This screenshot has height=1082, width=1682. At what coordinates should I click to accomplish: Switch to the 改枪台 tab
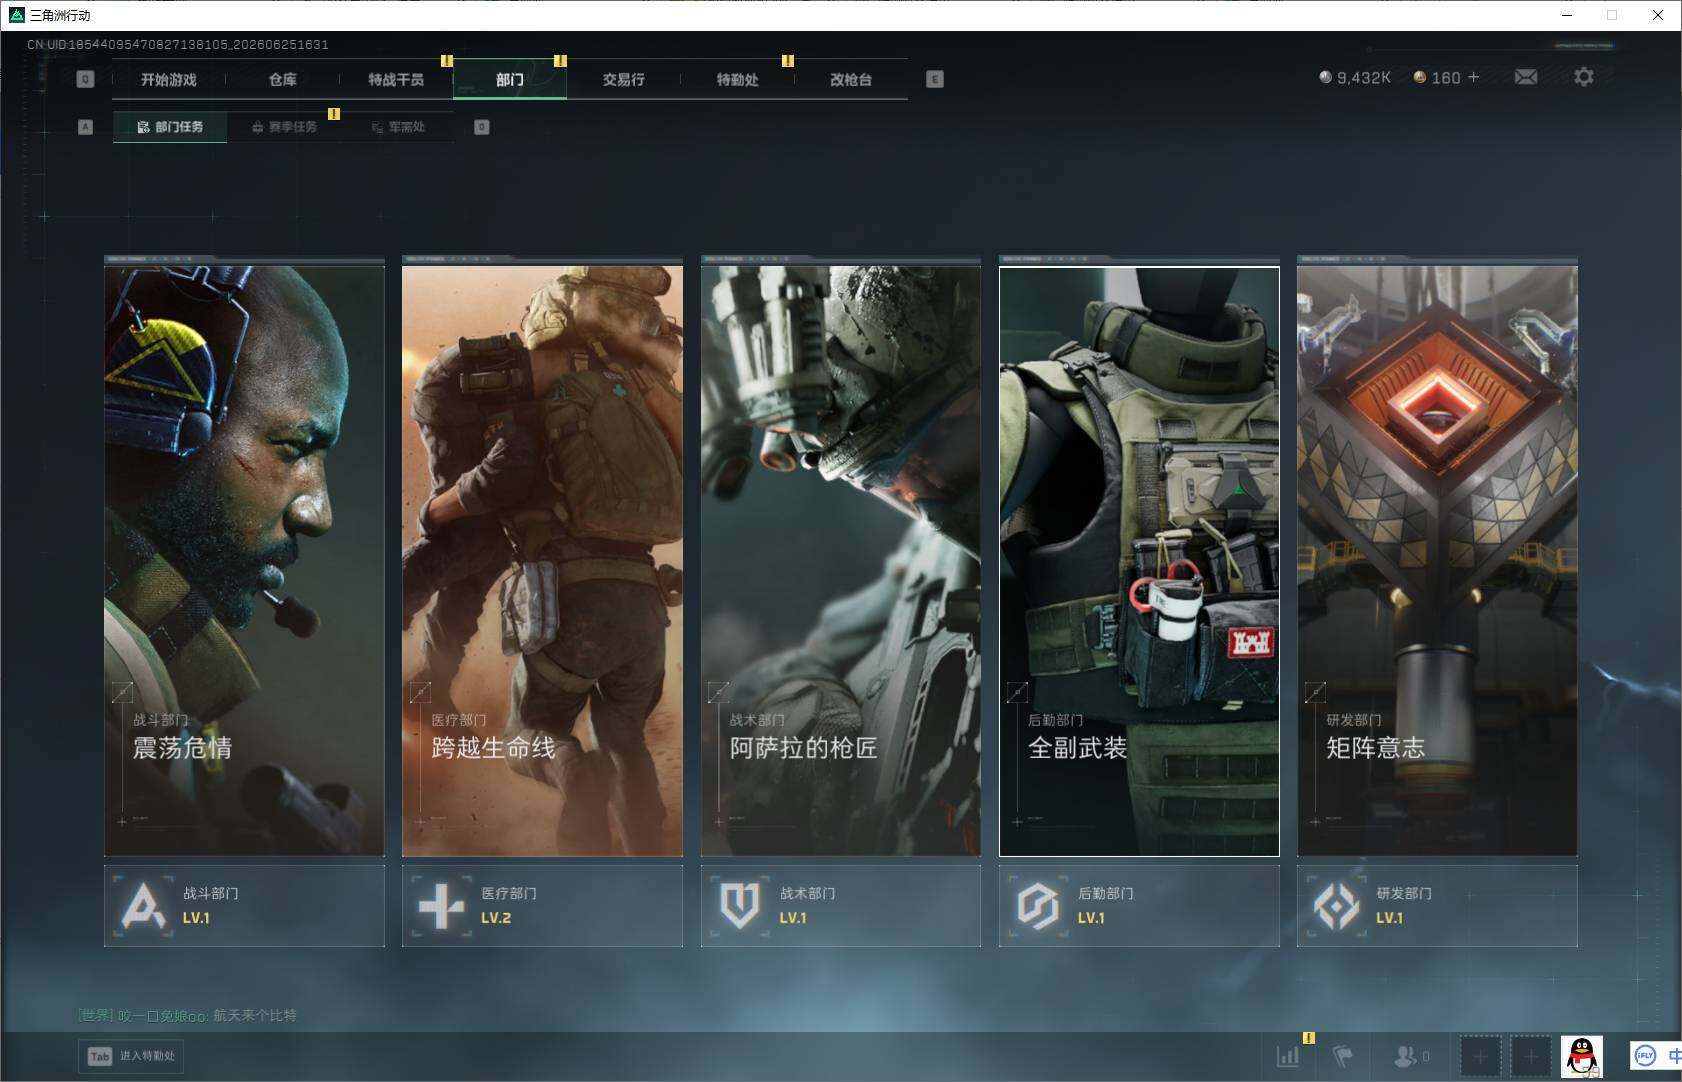click(x=851, y=79)
